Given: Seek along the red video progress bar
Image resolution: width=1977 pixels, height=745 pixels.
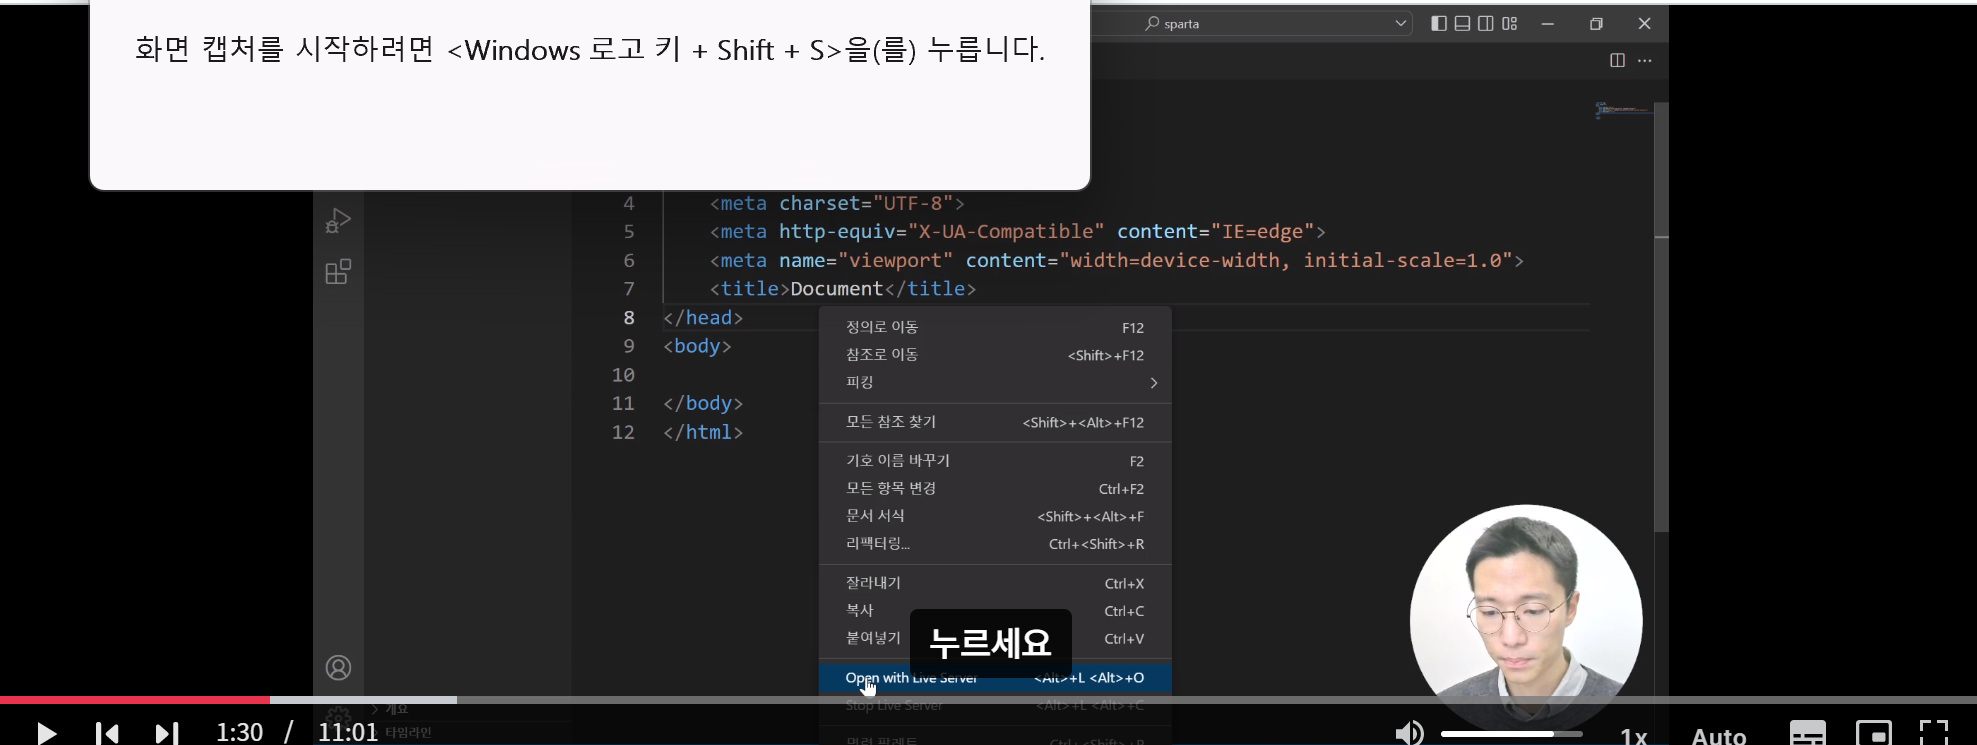Looking at the screenshot, I should [x=988, y=700].
